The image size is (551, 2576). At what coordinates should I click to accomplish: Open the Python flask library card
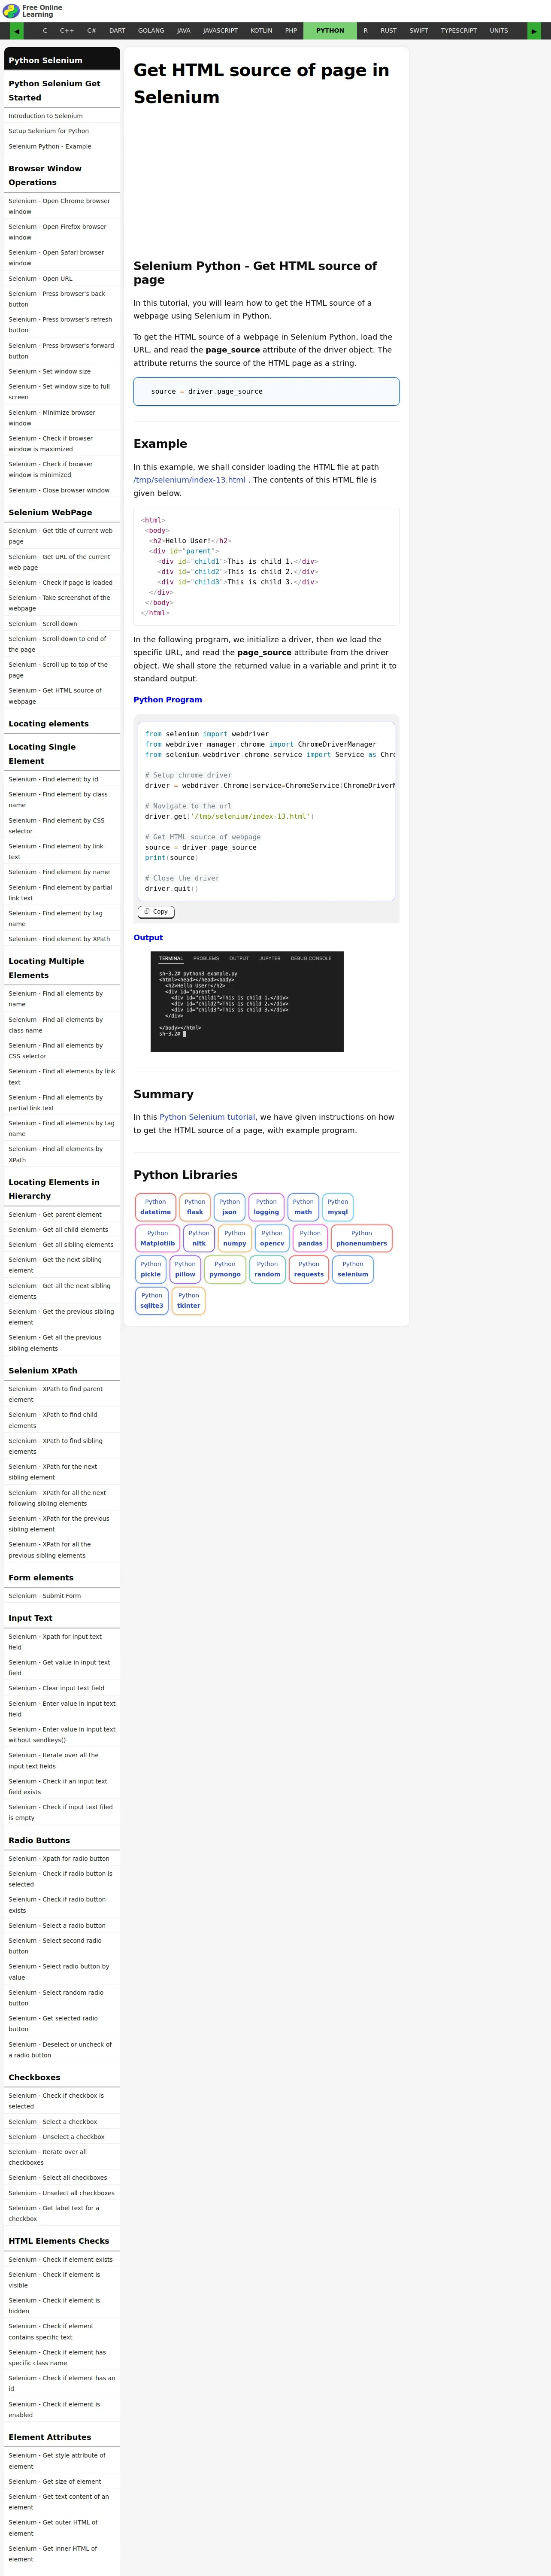pyautogui.click(x=195, y=1207)
